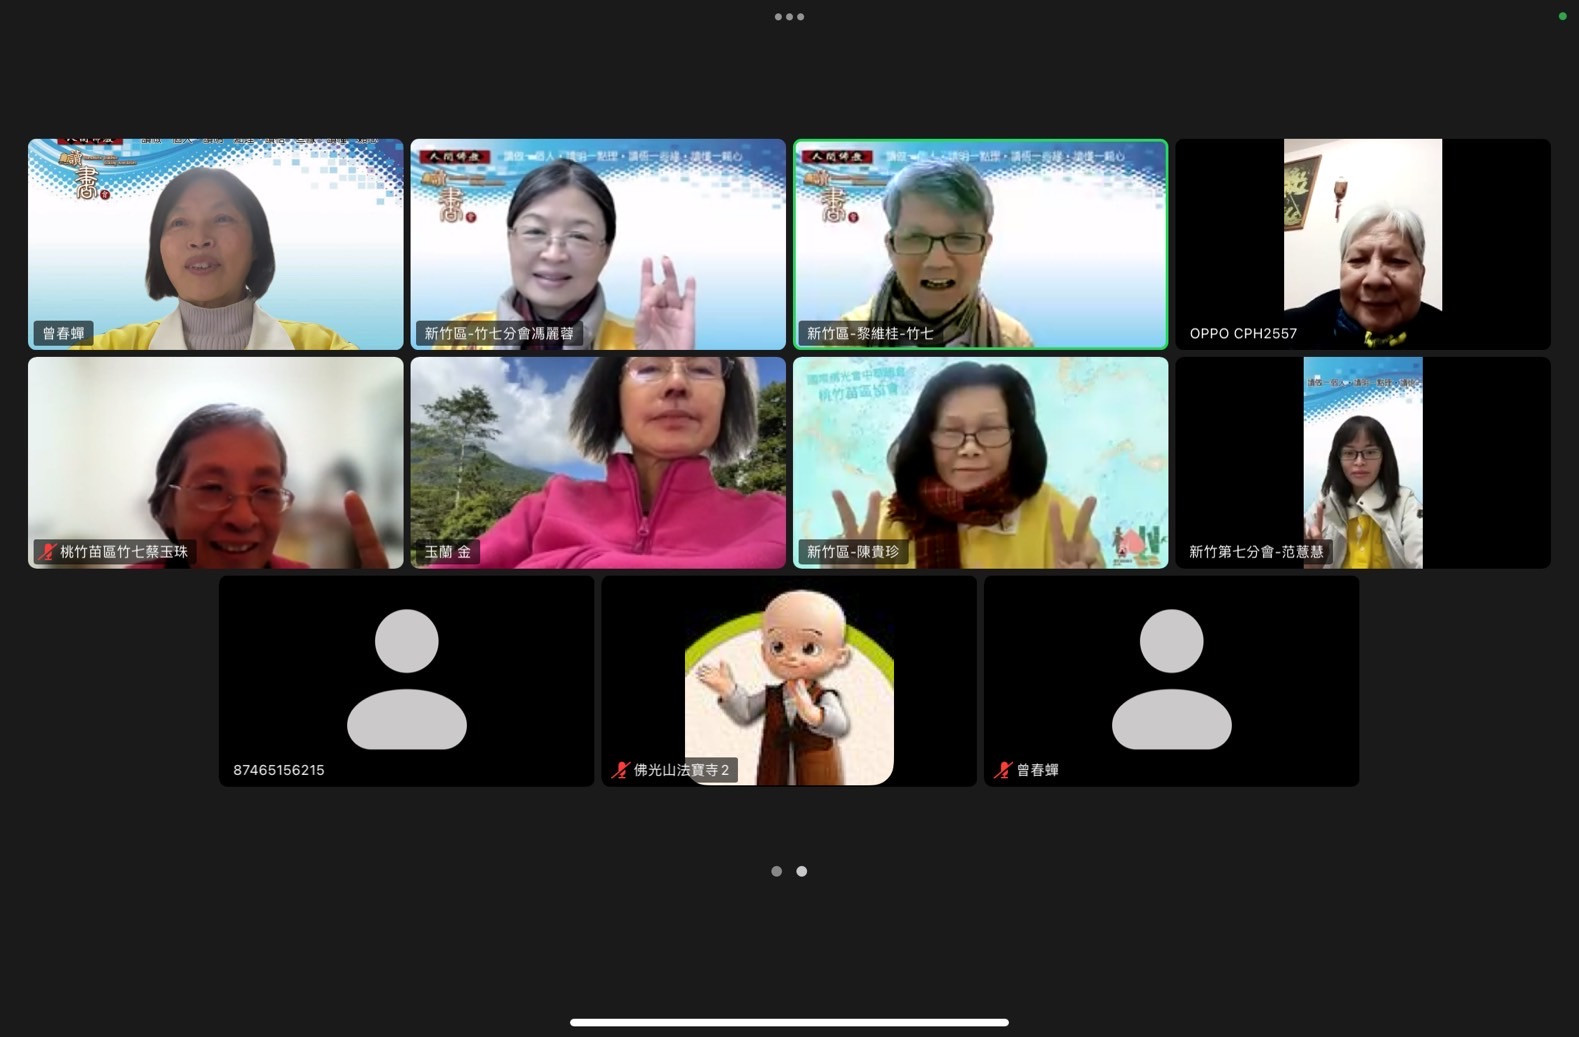Tap the muted mic icon beside 佛光山法寶寺 2
The height and width of the screenshot is (1037, 1579).
click(x=620, y=770)
